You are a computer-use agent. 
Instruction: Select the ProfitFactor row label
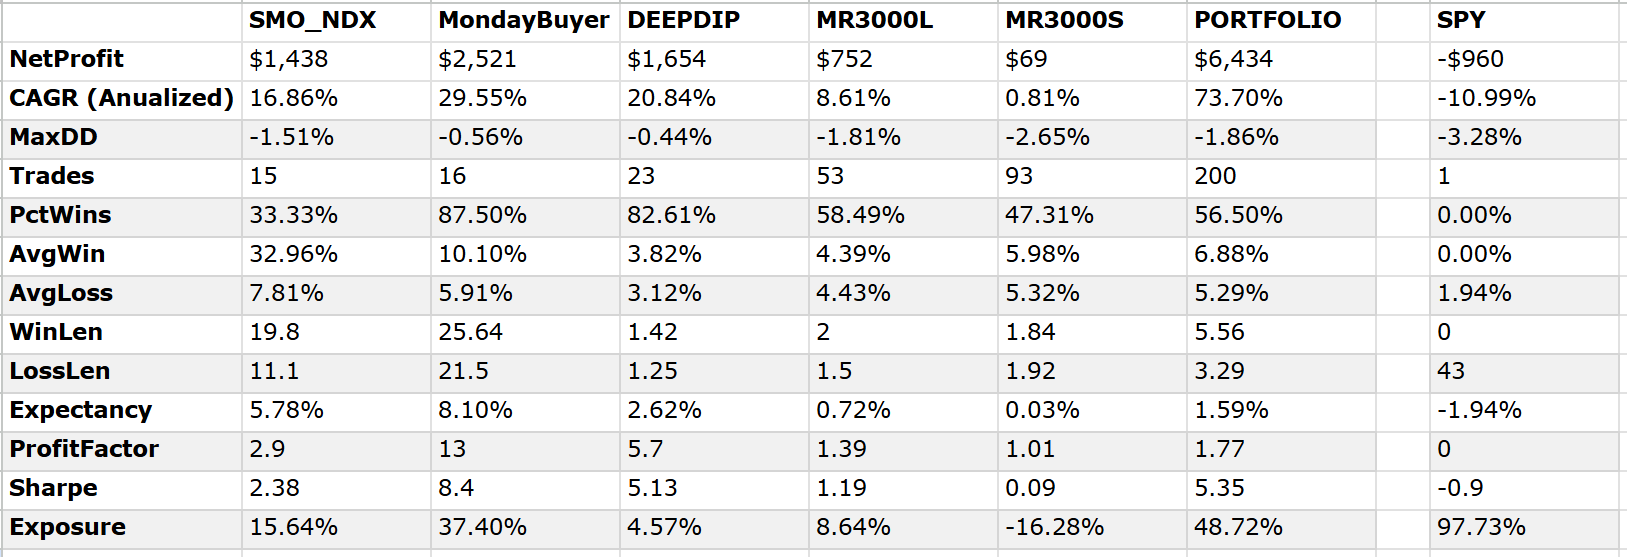84,449
